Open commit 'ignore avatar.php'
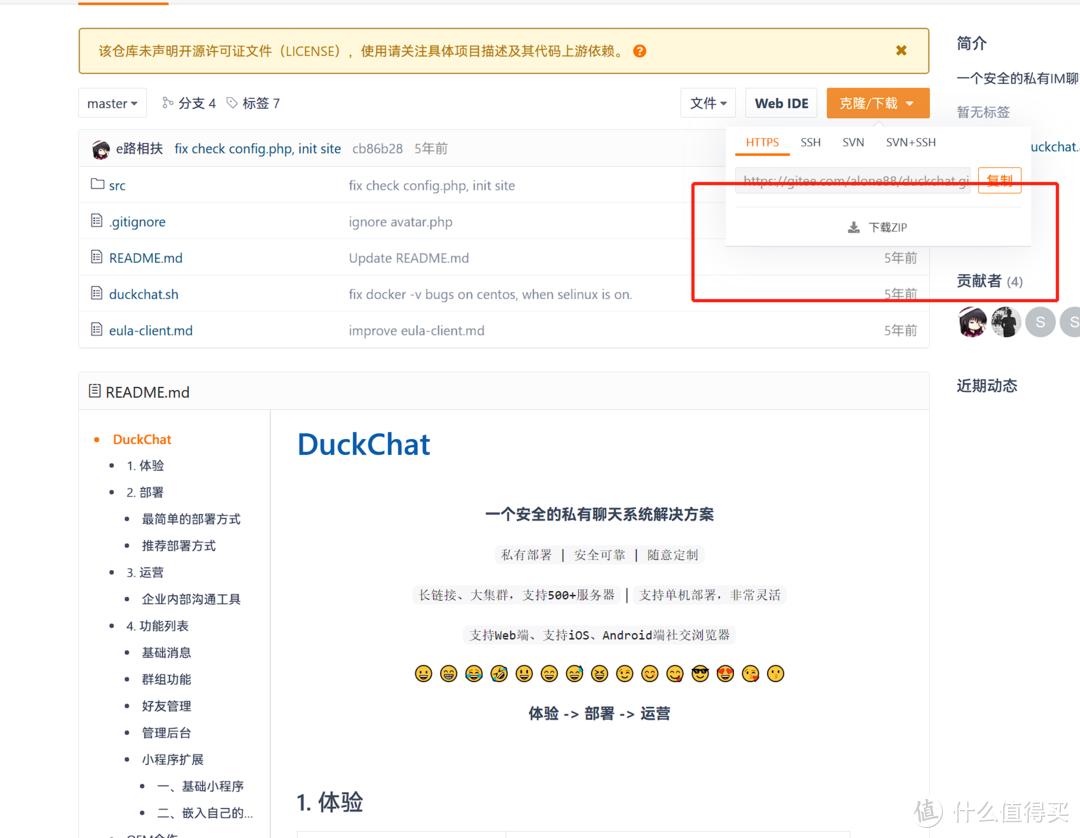Image resolution: width=1080 pixels, height=838 pixels. [x=400, y=222]
